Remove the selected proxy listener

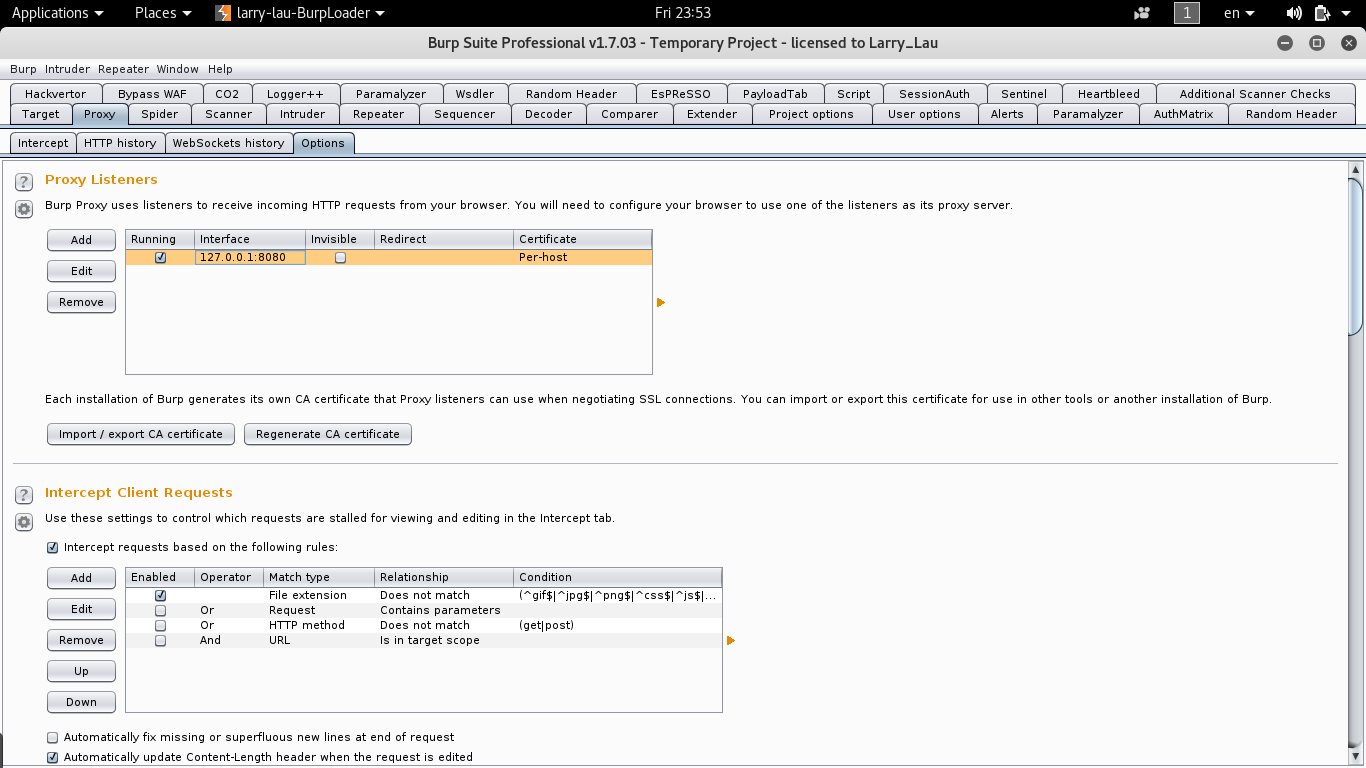[81, 302]
